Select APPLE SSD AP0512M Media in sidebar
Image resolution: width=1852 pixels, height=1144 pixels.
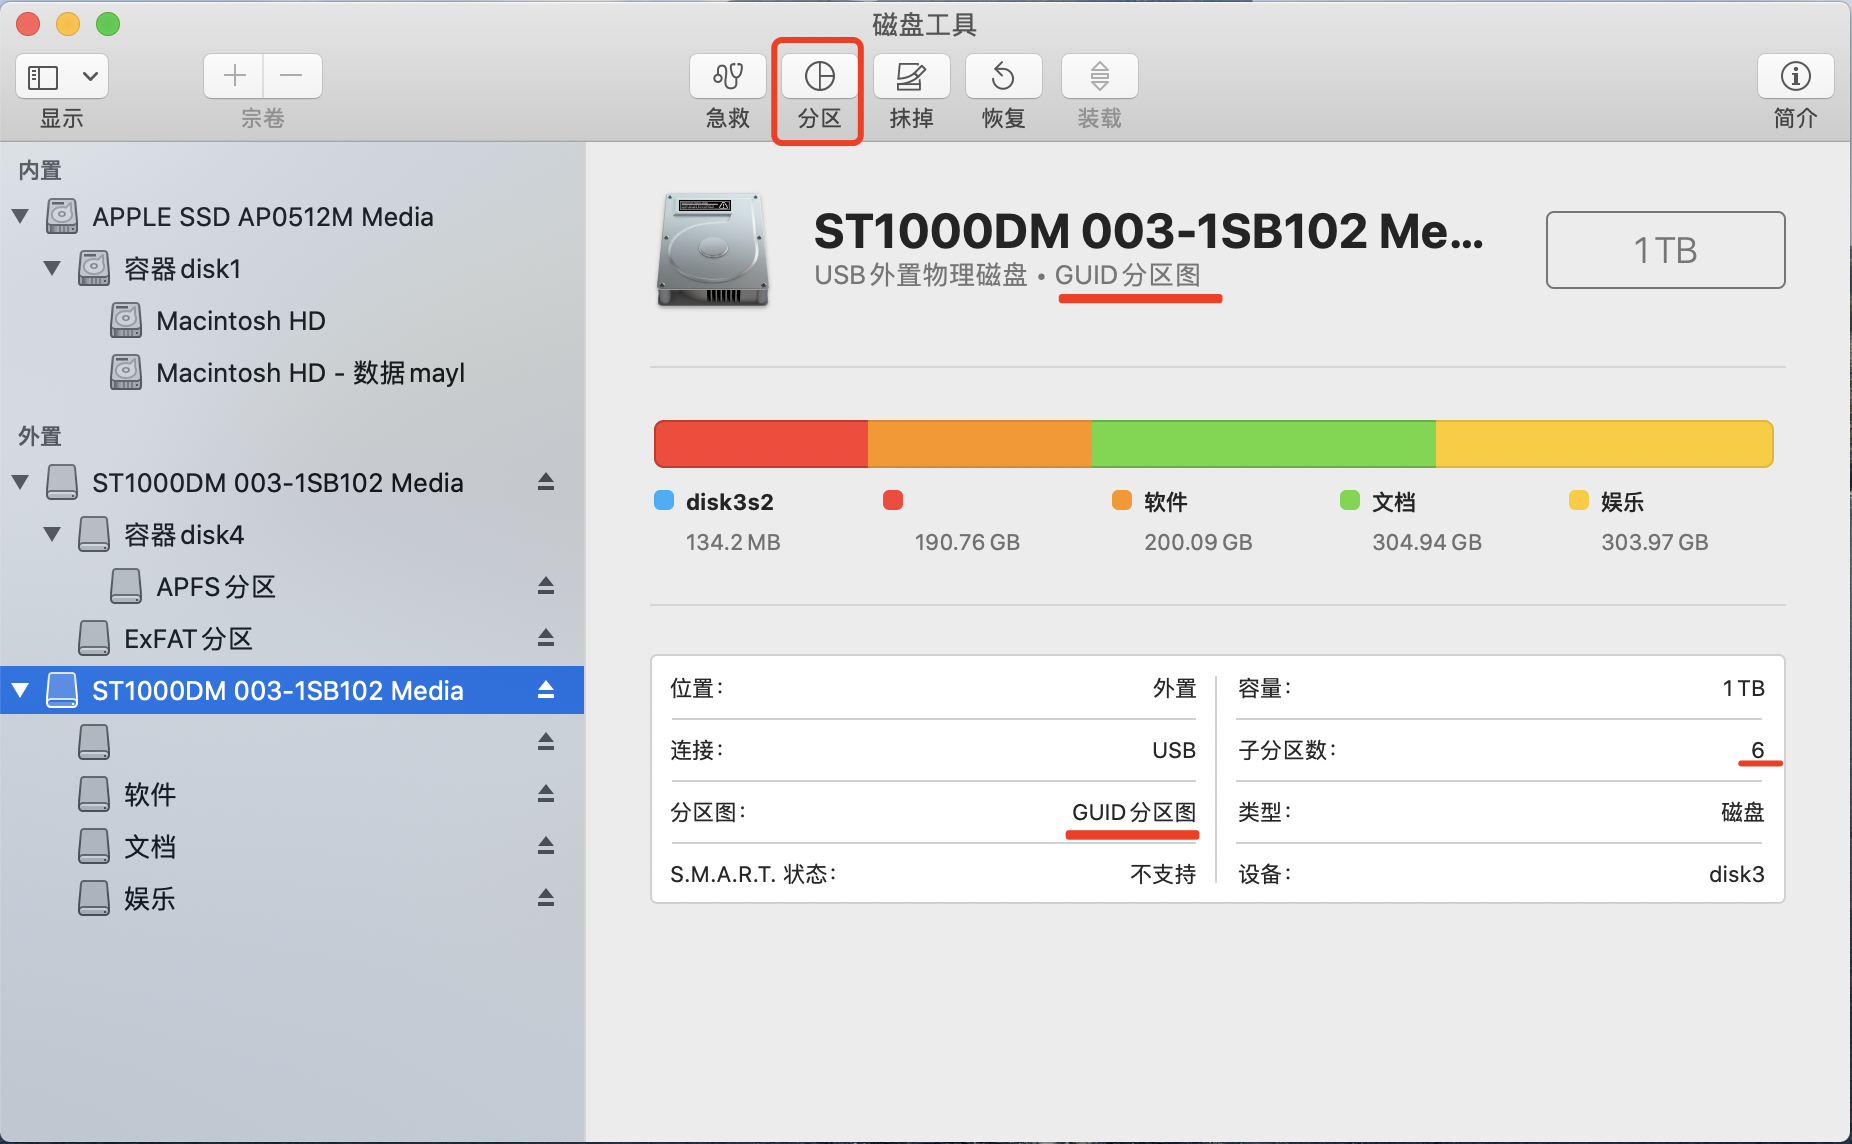pyautogui.click(x=292, y=216)
